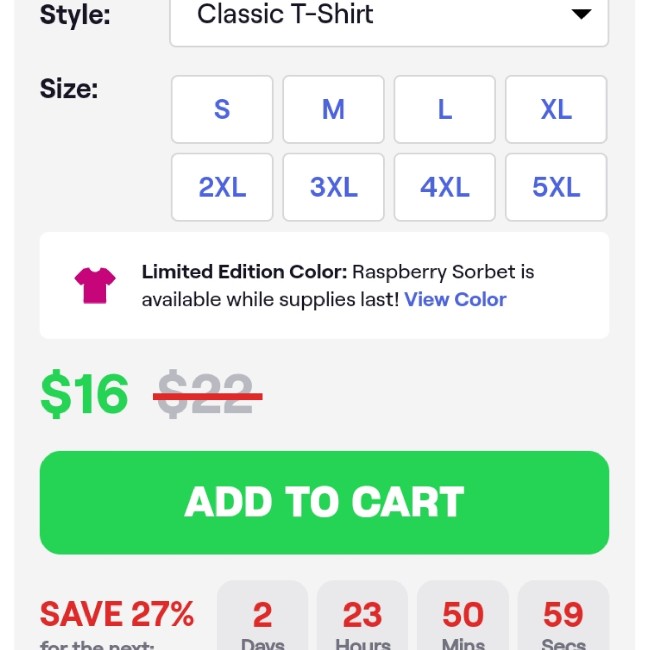
Task: Pick size 4XL
Action: point(445,187)
